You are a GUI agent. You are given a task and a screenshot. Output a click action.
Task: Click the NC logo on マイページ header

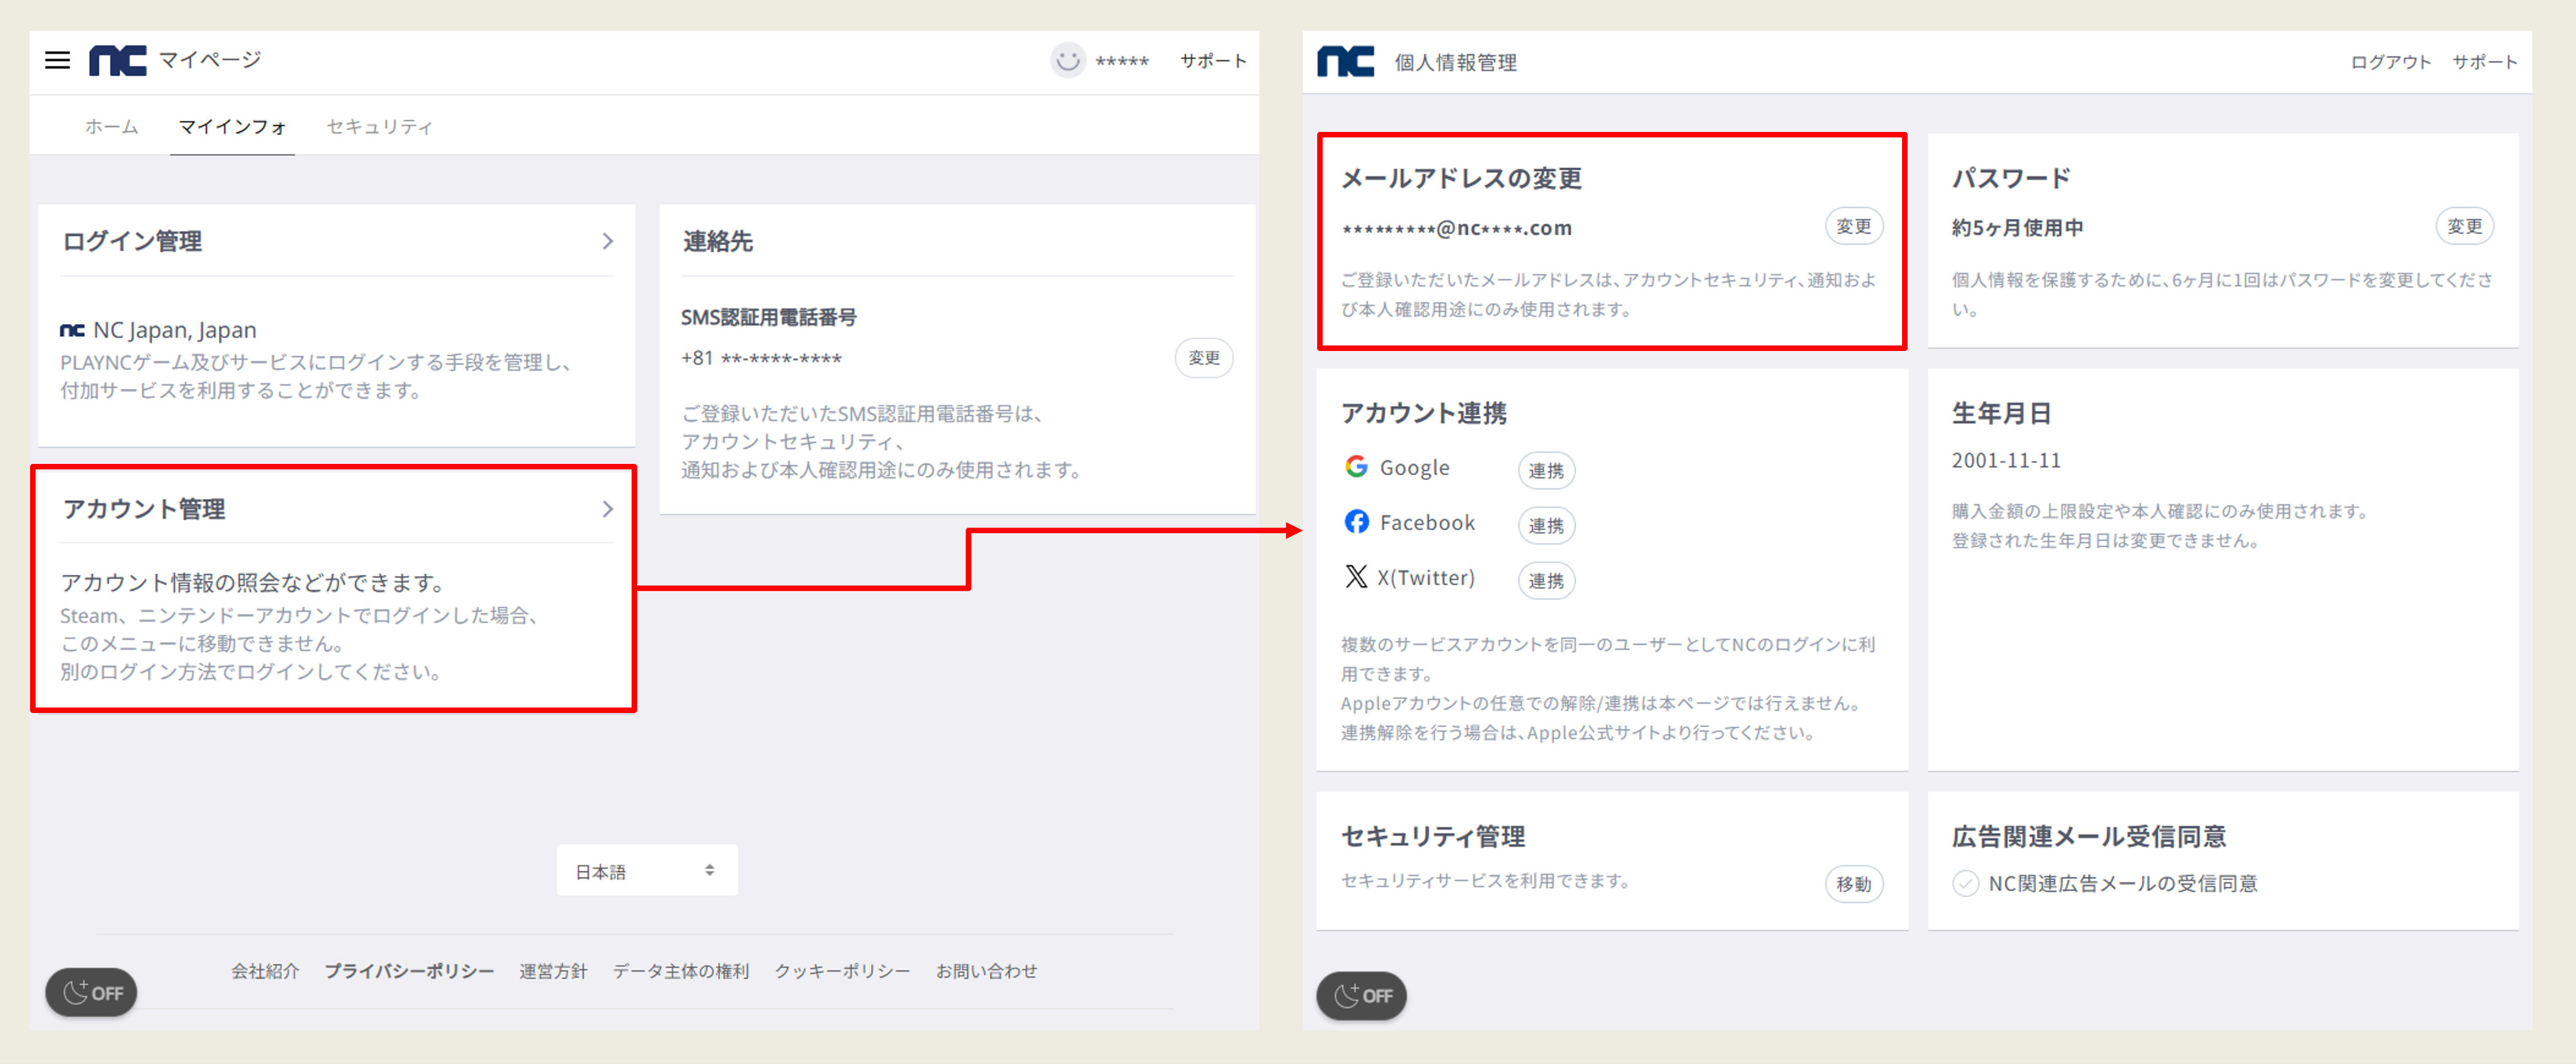coord(117,60)
